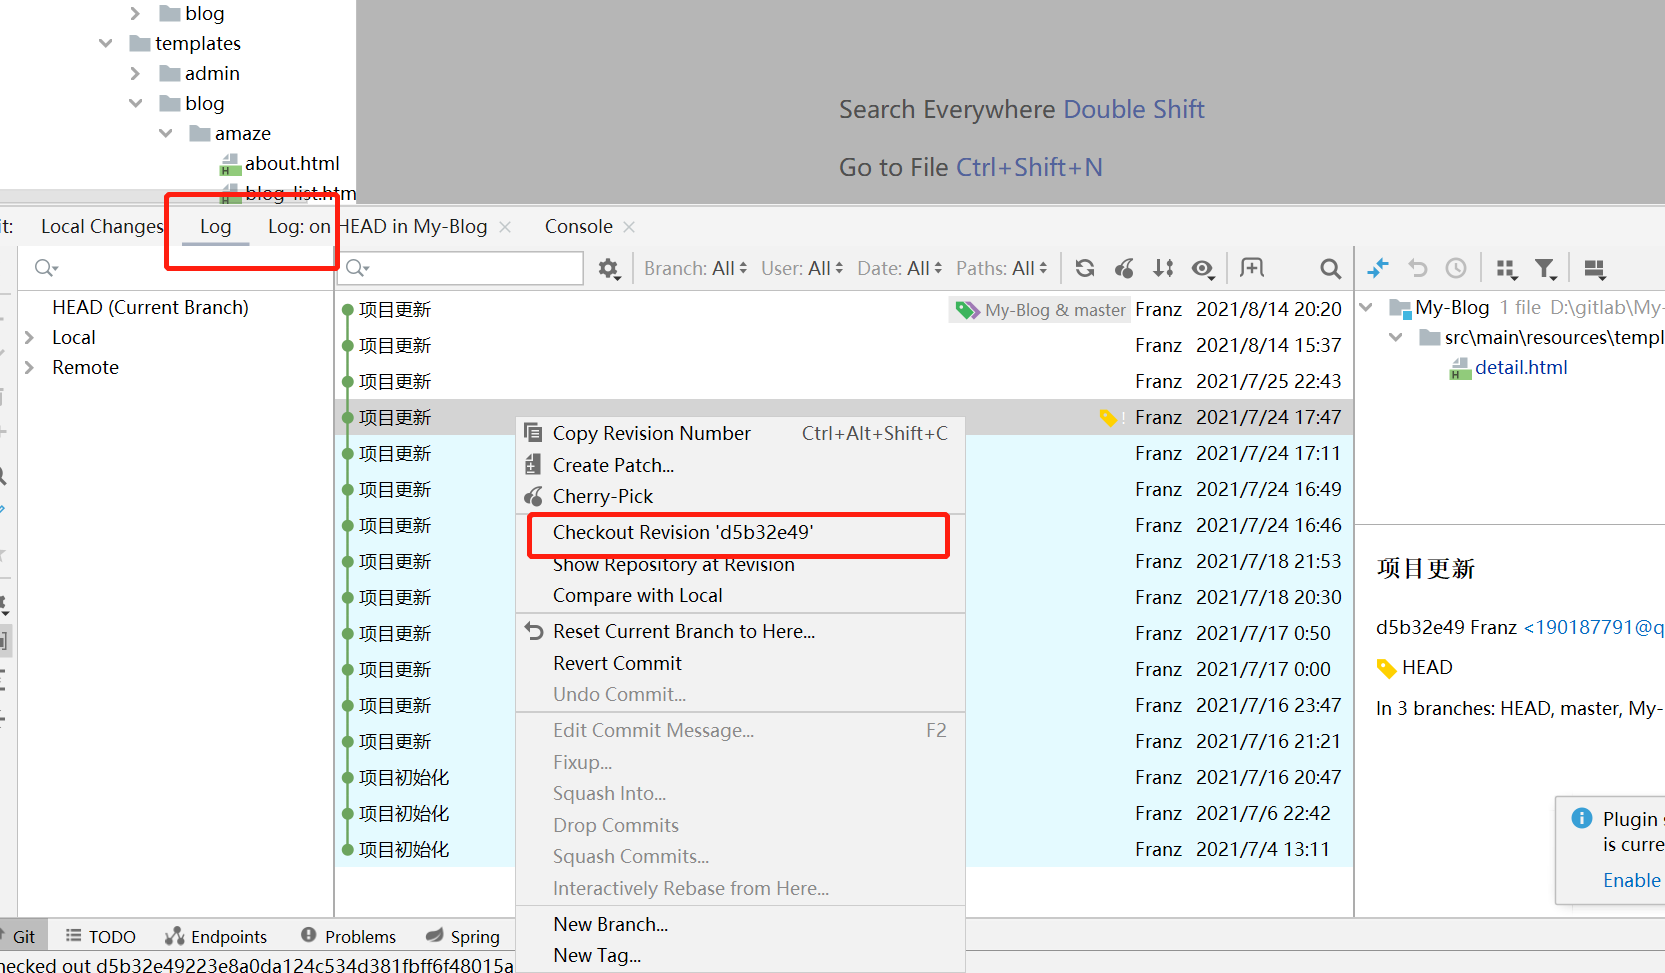
Task: Open the log settings gear
Action: point(608,268)
